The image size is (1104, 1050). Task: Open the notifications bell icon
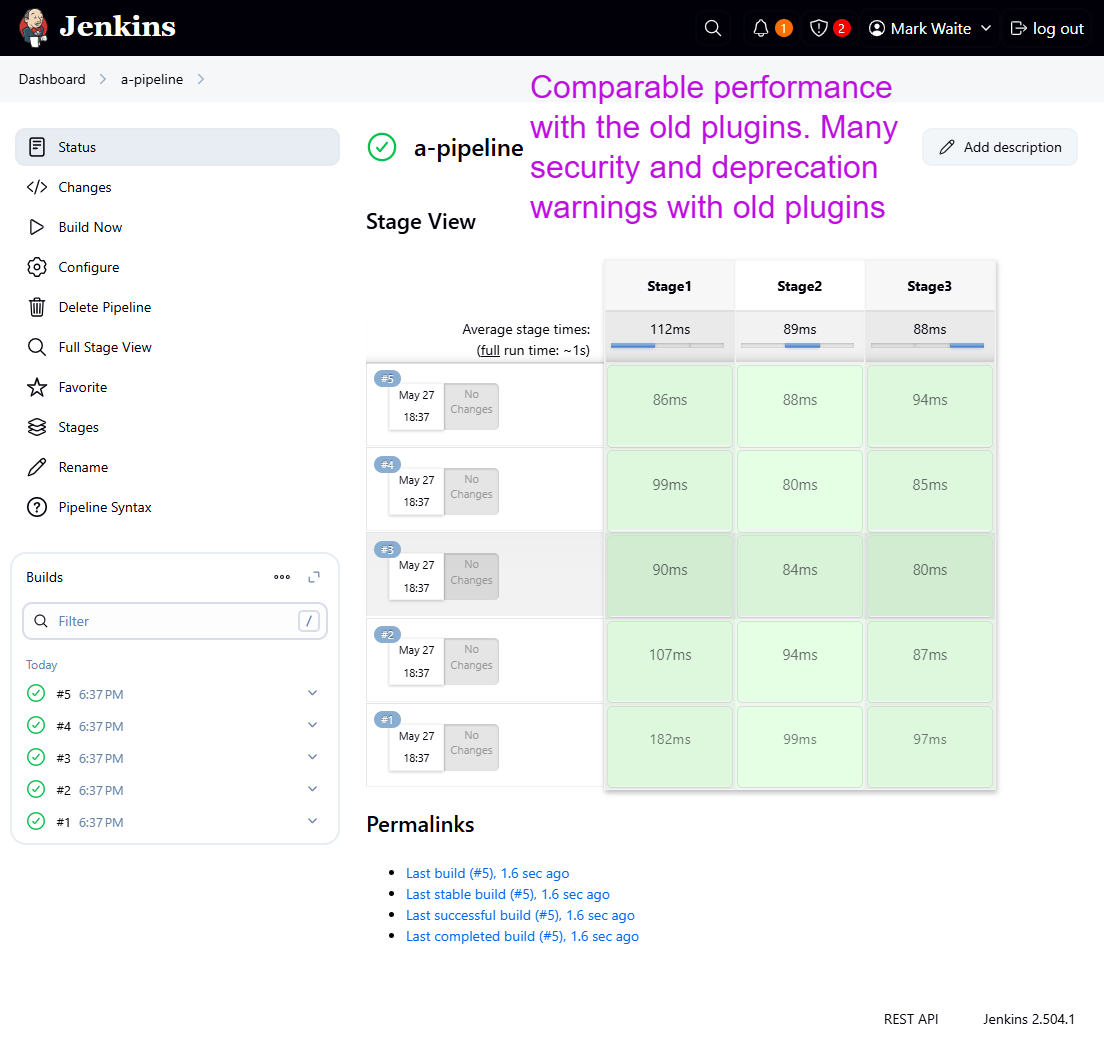[x=761, y=28]
